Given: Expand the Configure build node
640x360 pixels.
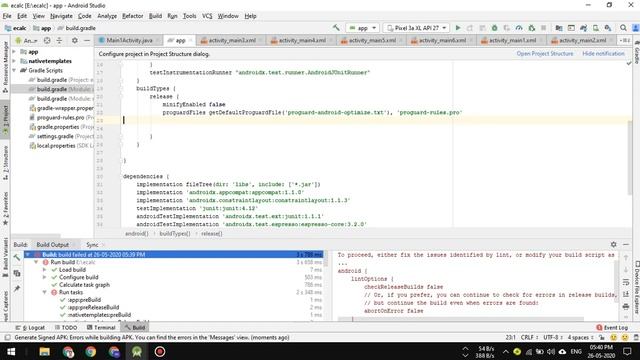Looking at the screenshot, I should click(x=44, y=277).
